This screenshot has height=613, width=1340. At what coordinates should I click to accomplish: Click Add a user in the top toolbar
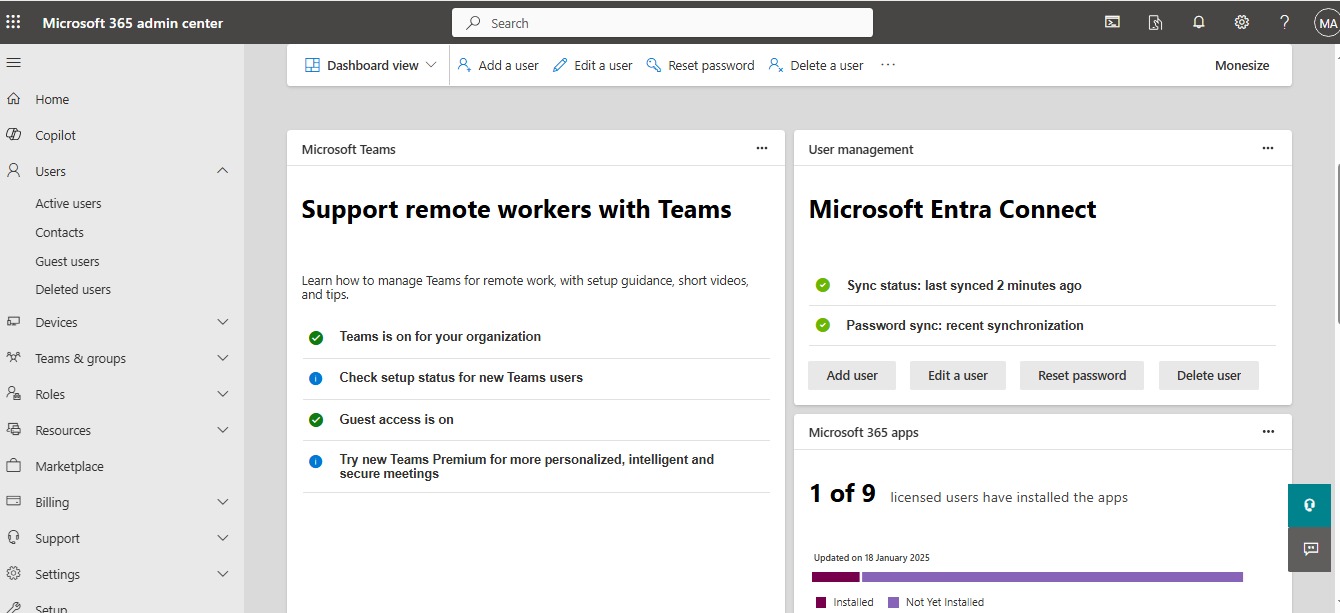[498, 65]
